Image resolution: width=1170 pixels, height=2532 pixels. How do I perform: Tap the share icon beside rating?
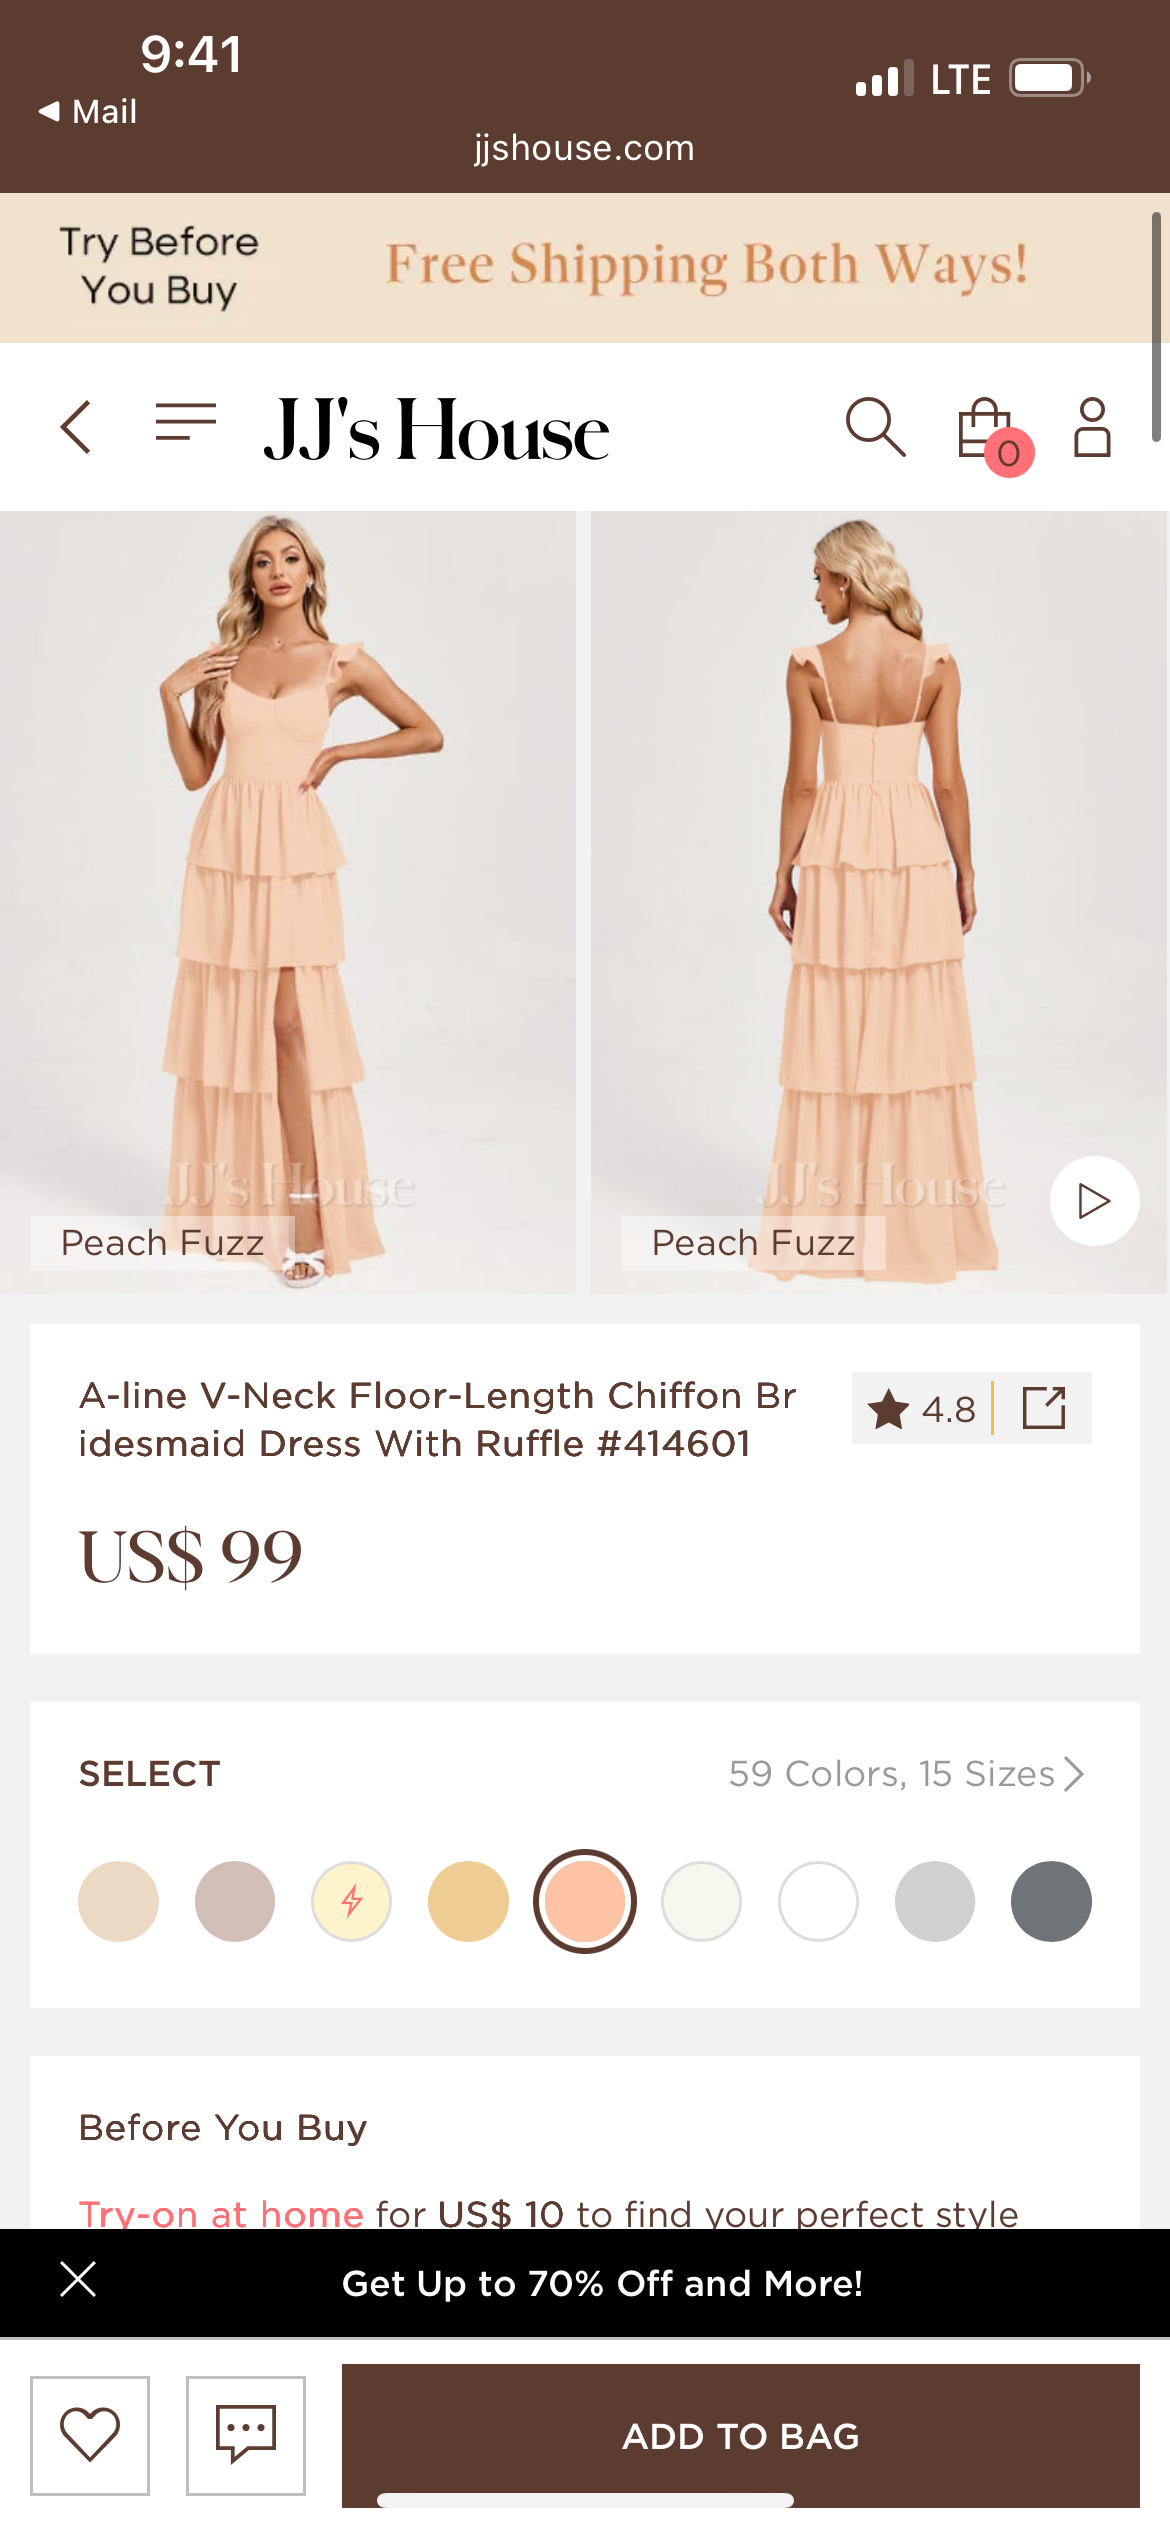[1044, 1408]
